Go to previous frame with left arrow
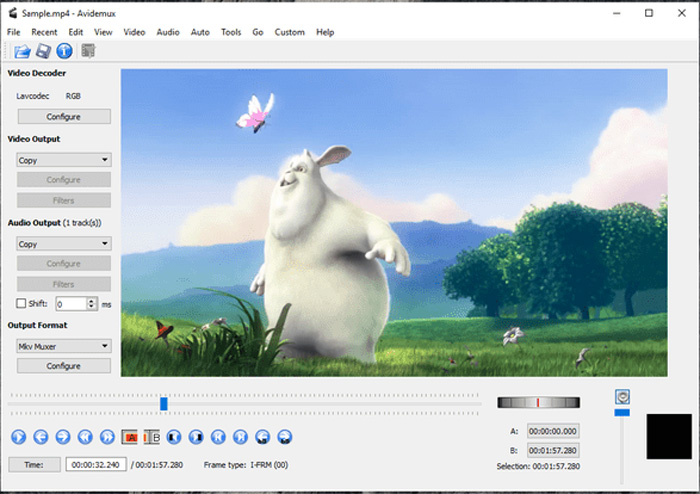The height and width of the screenshot is (494, 700). (x=41, y=436)
